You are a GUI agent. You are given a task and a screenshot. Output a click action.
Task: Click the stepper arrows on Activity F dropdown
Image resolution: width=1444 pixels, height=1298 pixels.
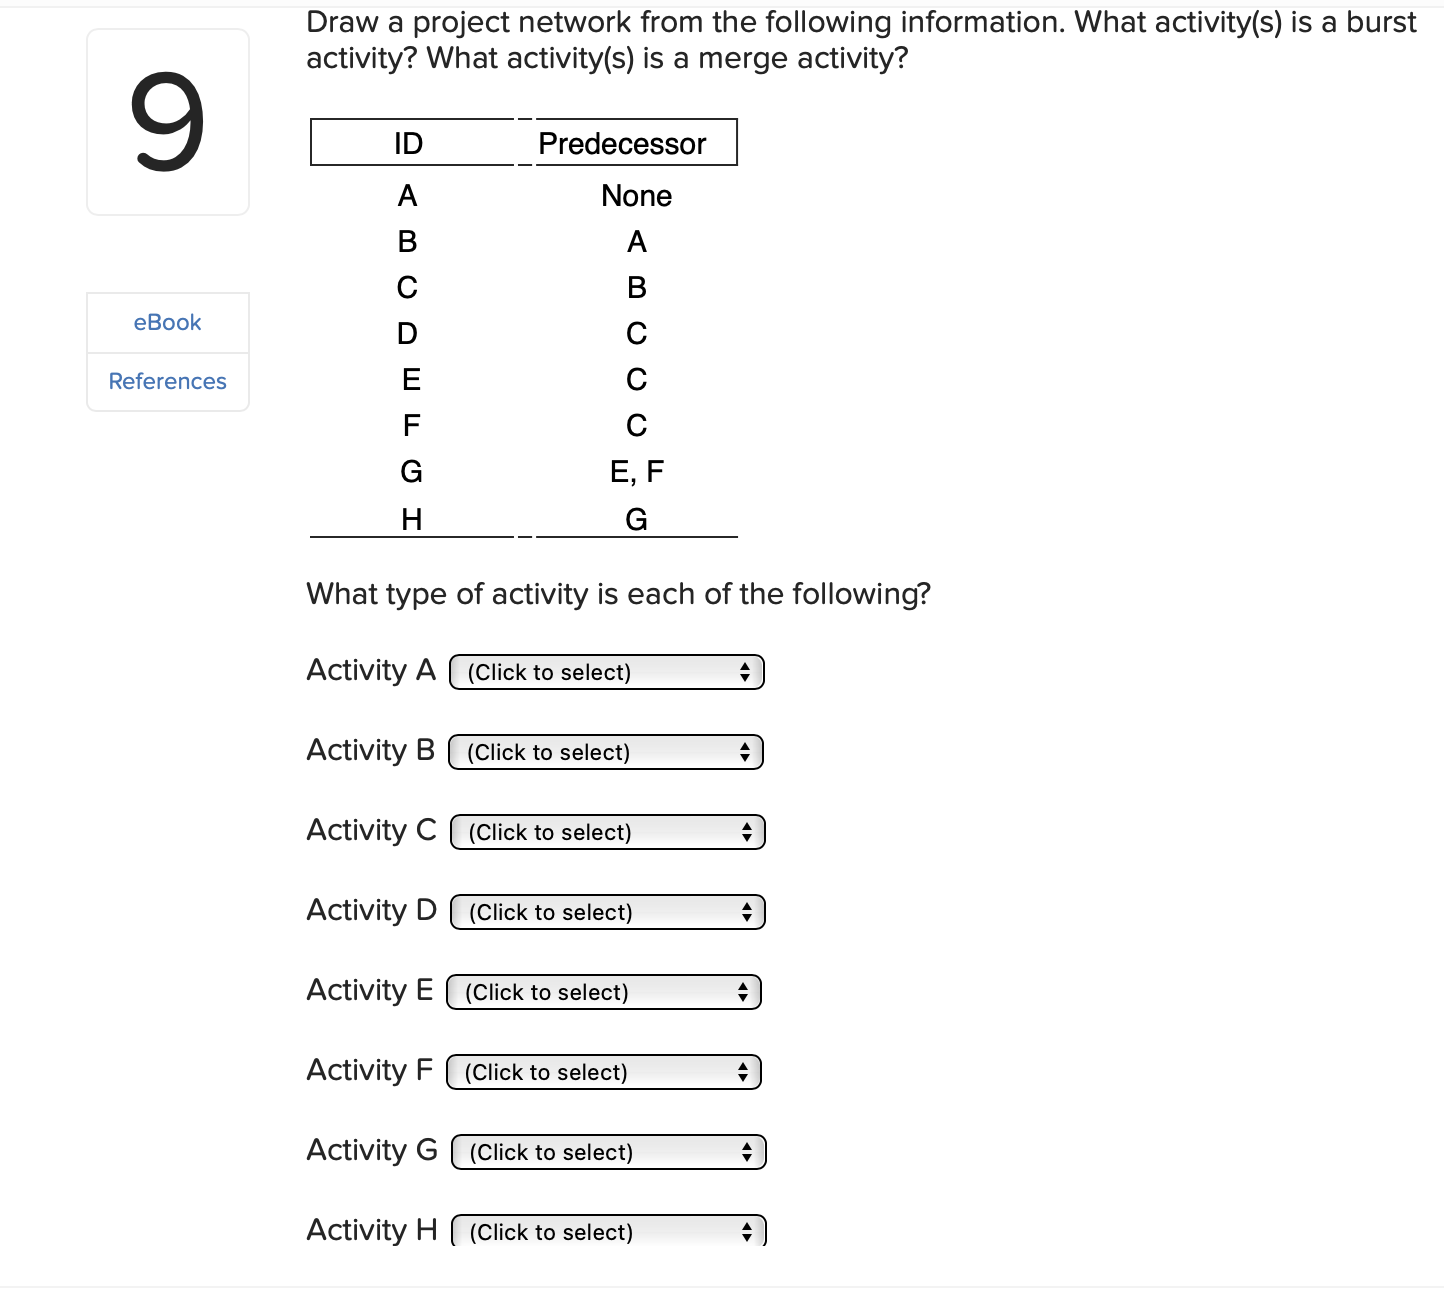[743, 1071]
